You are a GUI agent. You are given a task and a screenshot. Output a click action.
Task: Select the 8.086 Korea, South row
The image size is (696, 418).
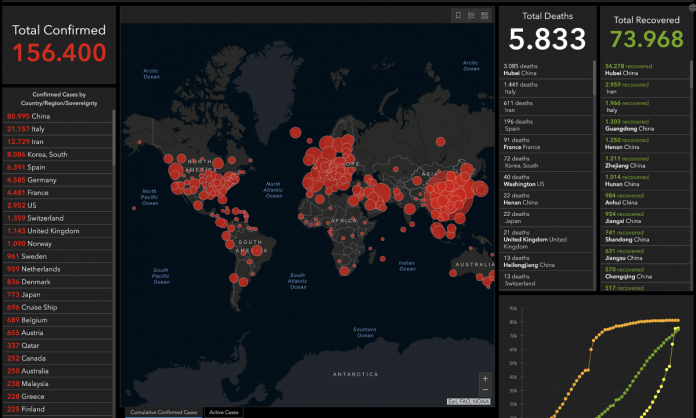(x=58, y=154)
